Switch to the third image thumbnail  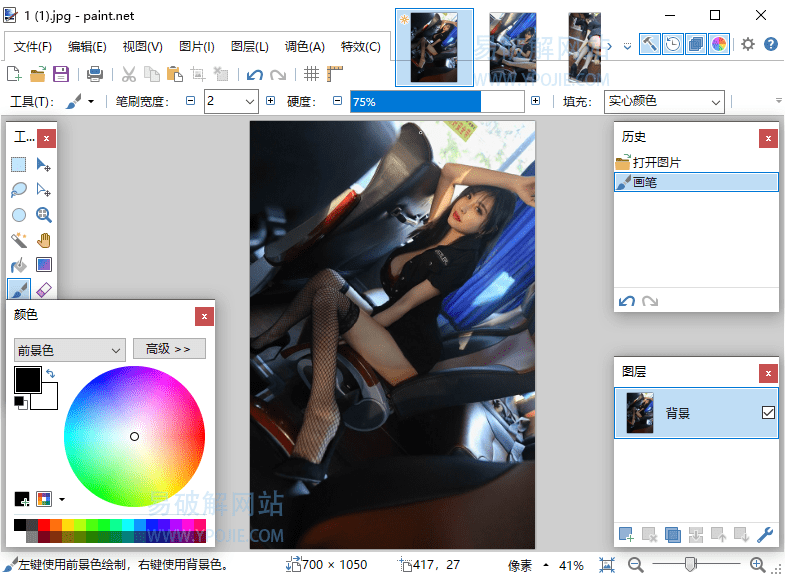pyautogui.click(x=585, y=47)
